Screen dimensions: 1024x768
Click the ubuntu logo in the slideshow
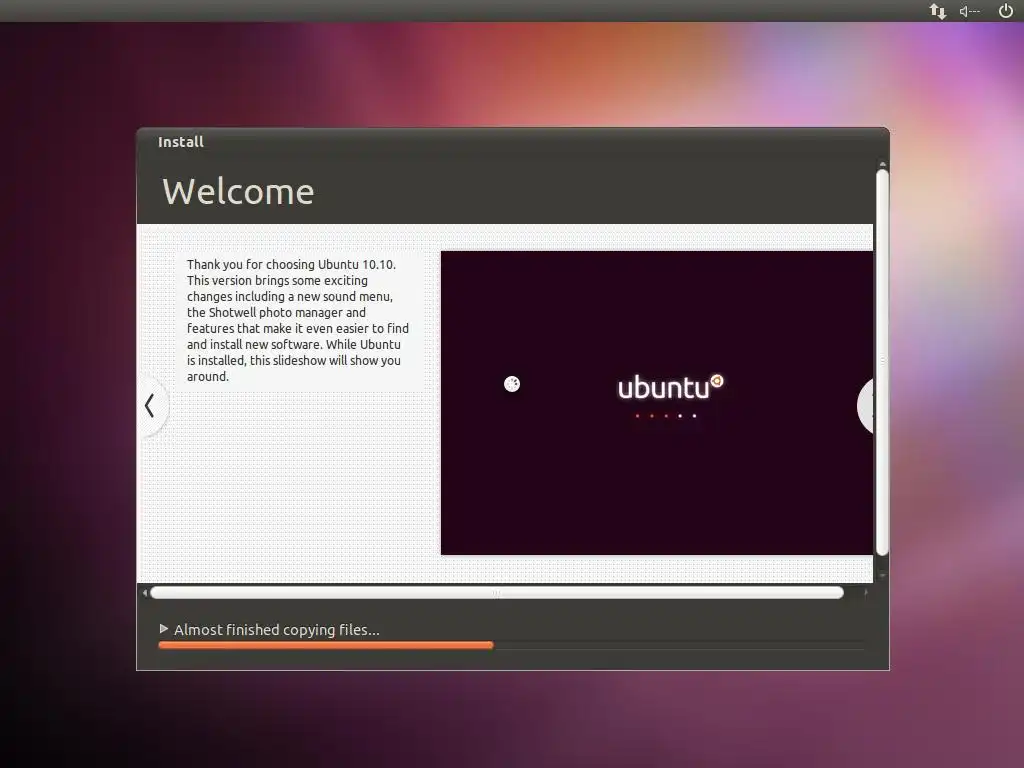point(671,387)
